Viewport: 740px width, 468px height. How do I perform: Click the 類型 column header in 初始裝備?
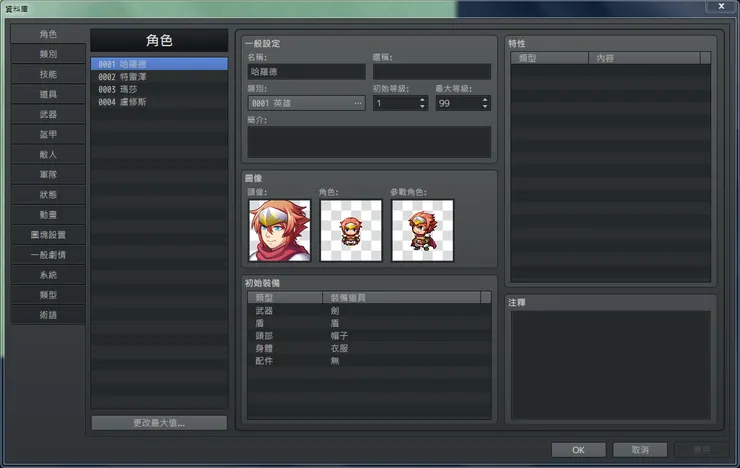(285, 298)
